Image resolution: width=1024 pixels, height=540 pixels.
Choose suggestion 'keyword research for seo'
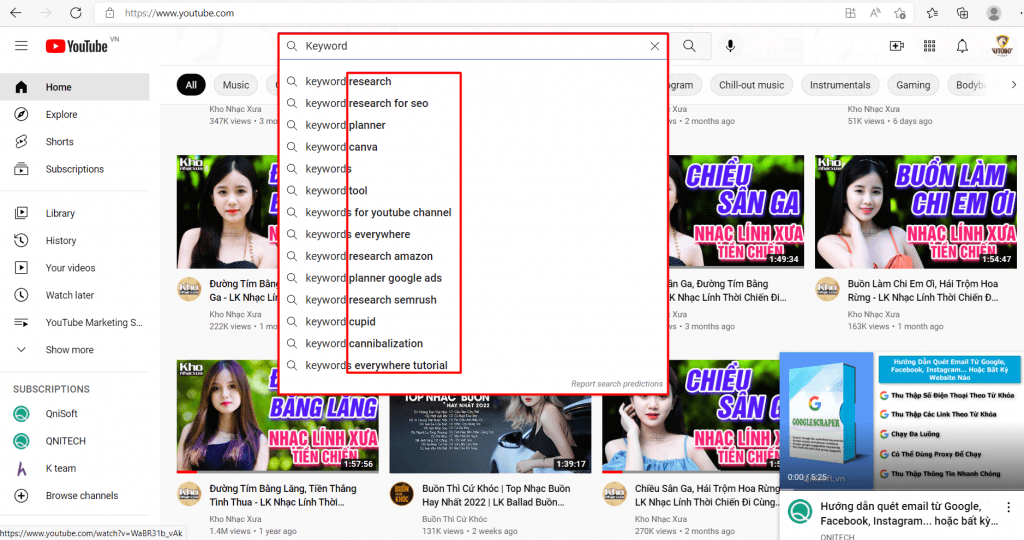tap(473, 103)
